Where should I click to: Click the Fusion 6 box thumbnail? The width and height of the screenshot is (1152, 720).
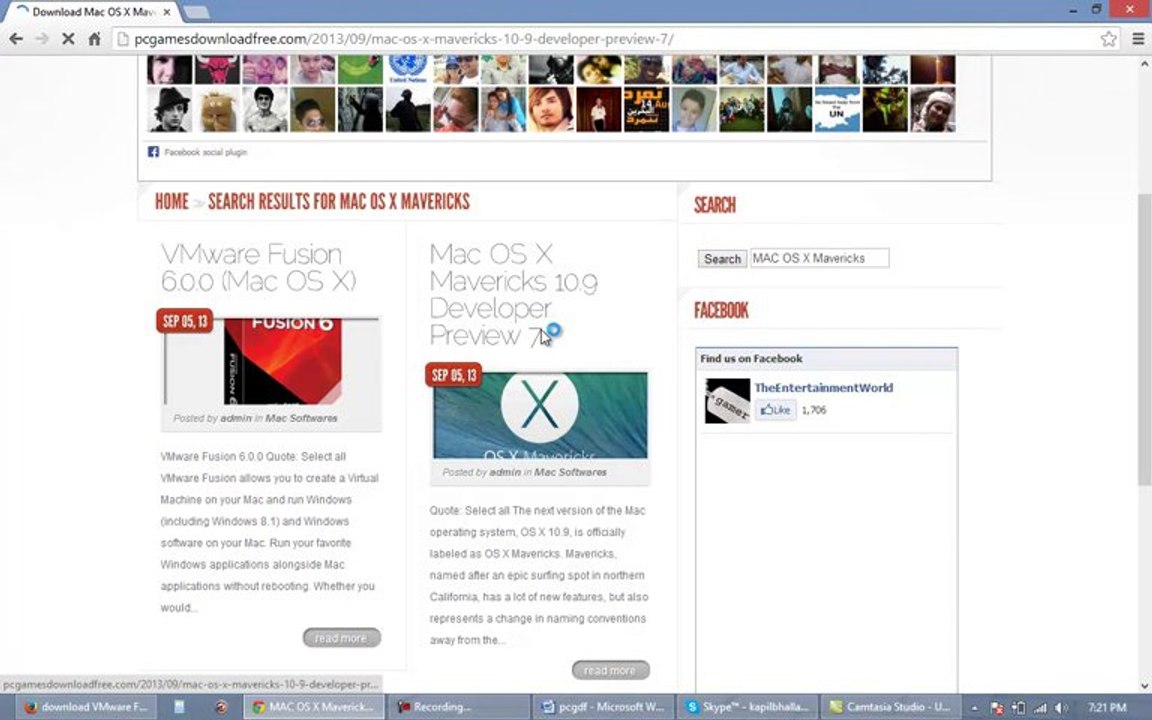pyautogui.click(x=282, y=361)
